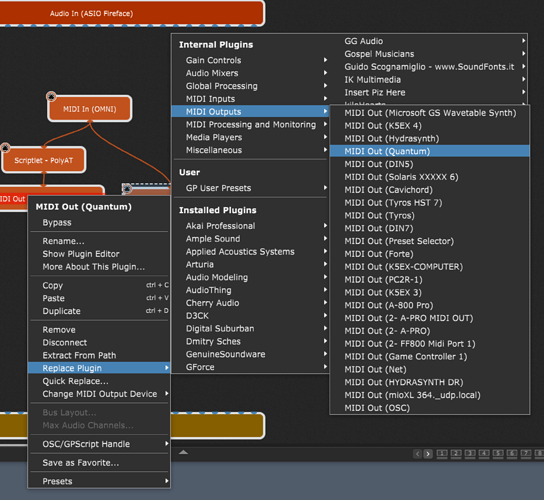Image resolution: width=544 pixels, height=500 pixels.
Task: Click the next page right-arrow icon
Action: pyautogui.click(x=428, y=454)
